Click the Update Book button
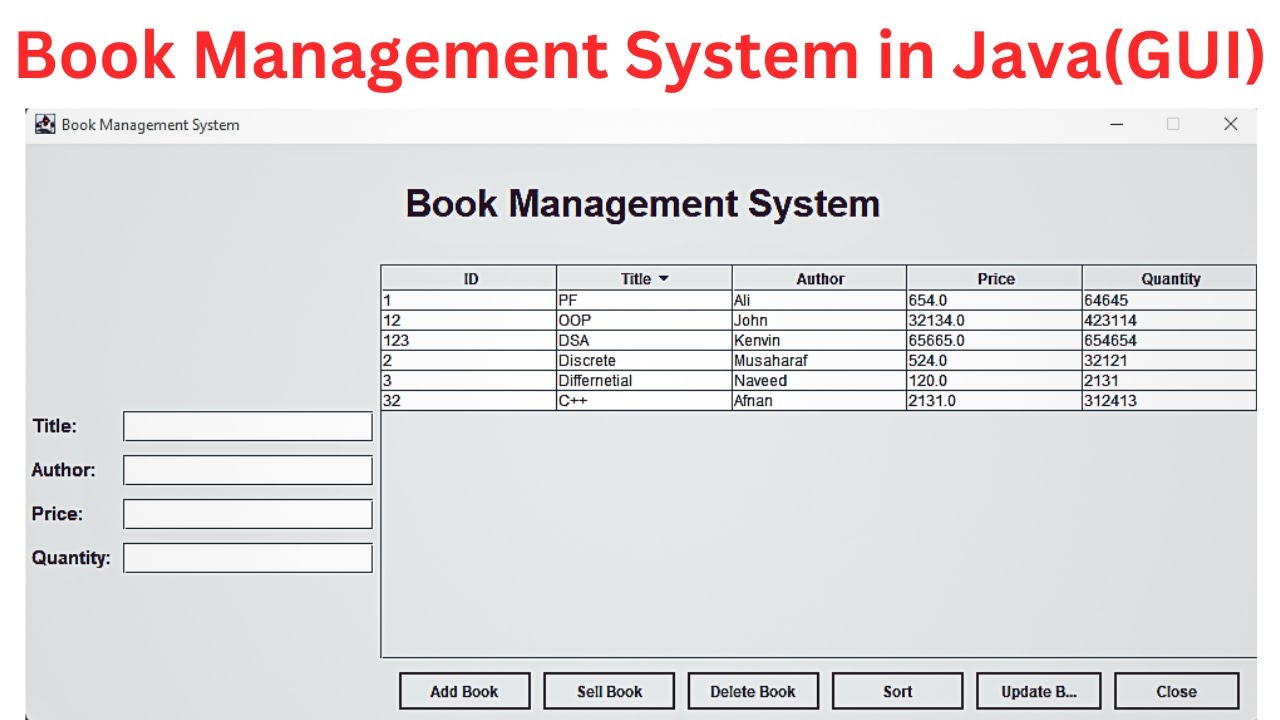Image resolution: width=1280 pixels, height=720 pixels. coord(1039,691)
